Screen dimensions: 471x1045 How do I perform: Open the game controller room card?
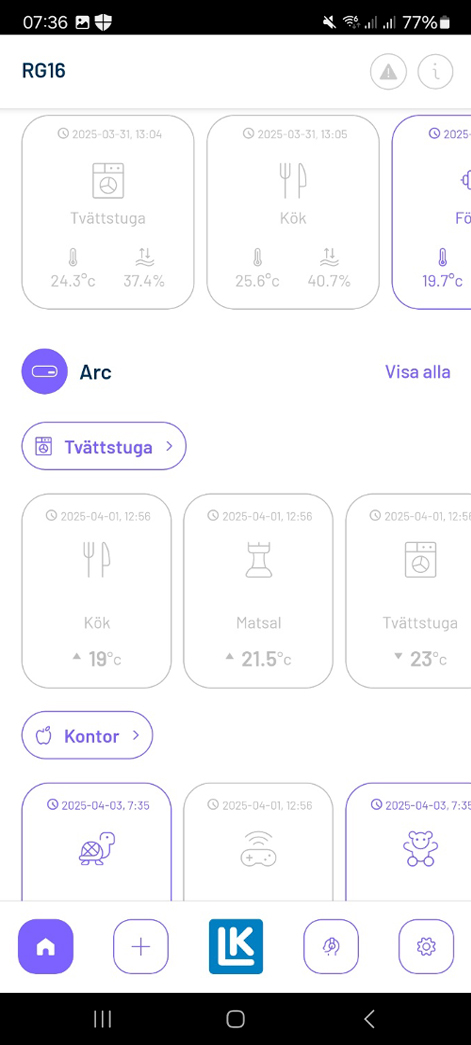(x=258, y=842)
